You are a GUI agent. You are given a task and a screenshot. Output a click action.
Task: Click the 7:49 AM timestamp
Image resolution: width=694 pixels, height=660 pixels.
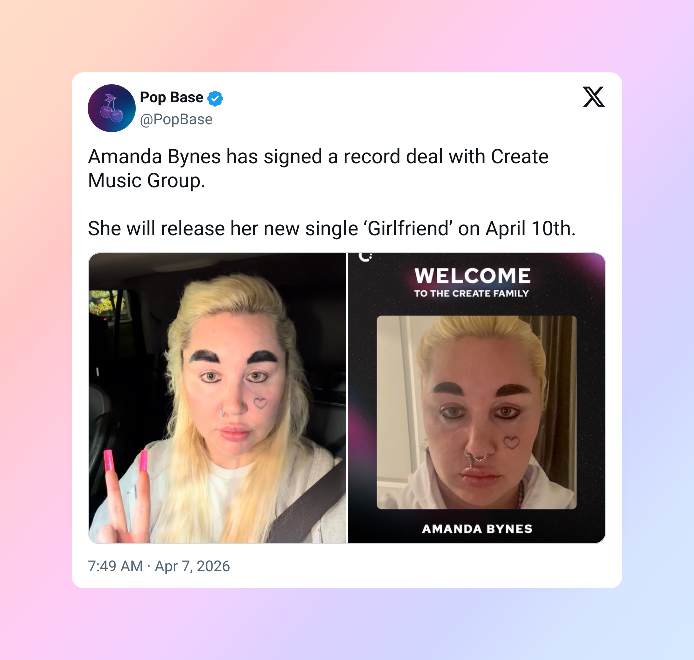coord(115,566)
